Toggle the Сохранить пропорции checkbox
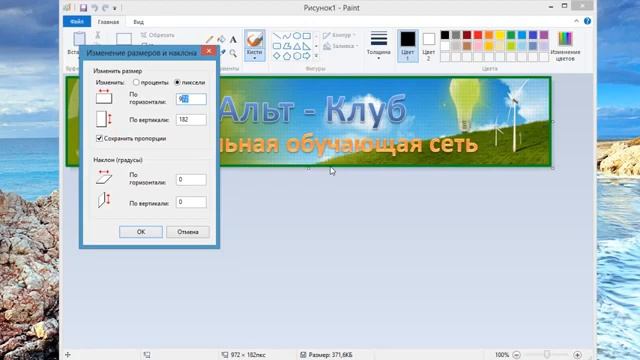640x360 pixels. (99, 138)
